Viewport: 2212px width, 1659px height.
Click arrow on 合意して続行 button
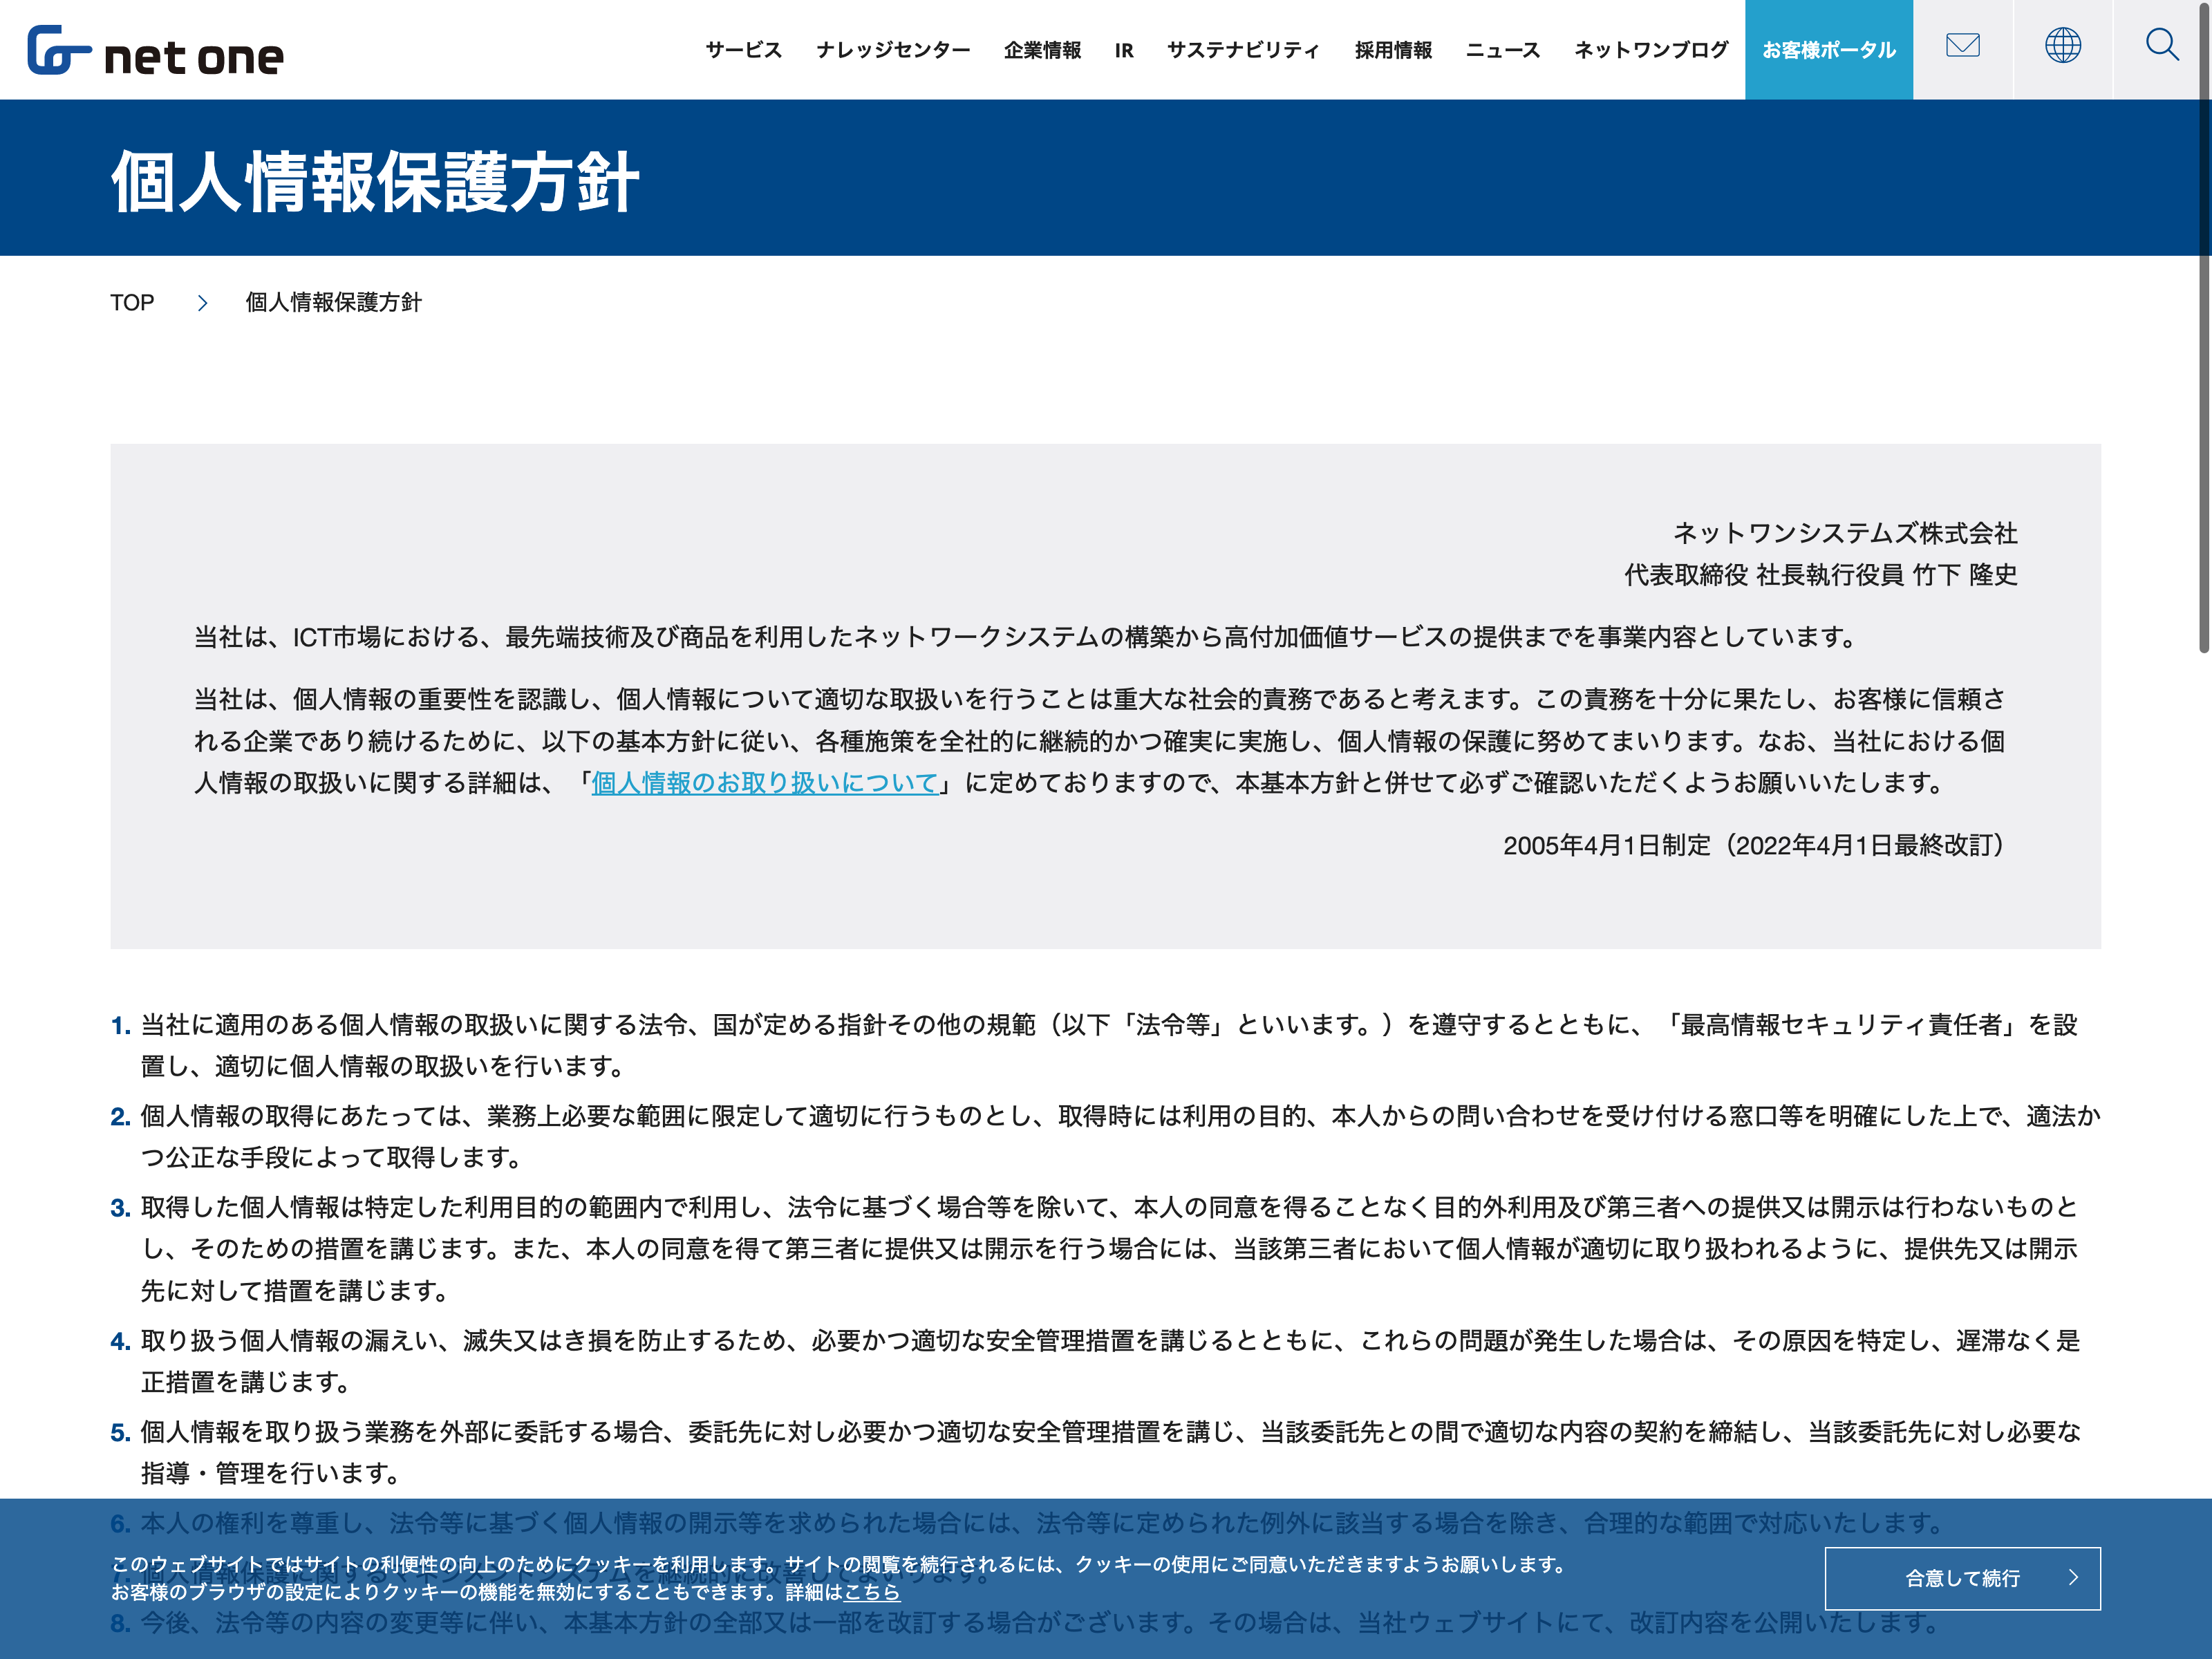click(2073, 1578)
